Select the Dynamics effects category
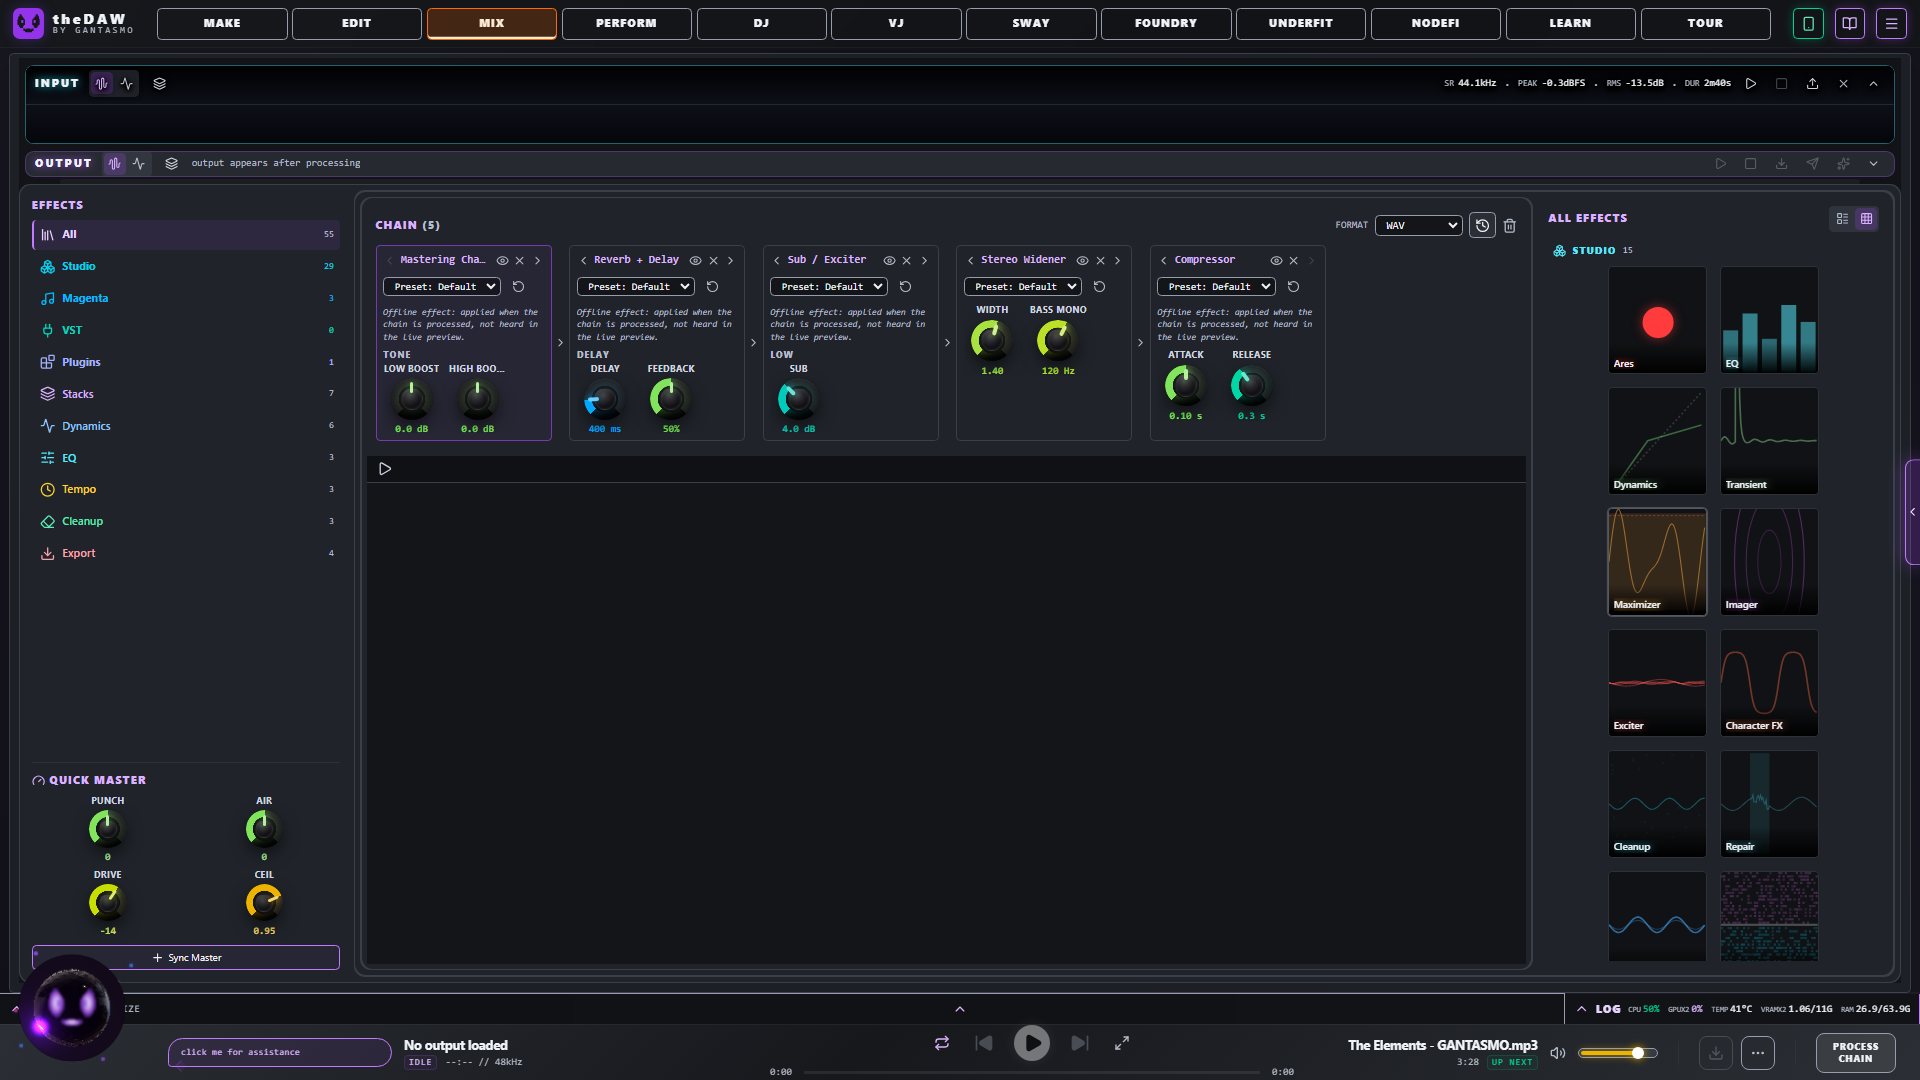Screen dimensions: 1920x1080 coord(186,426)
